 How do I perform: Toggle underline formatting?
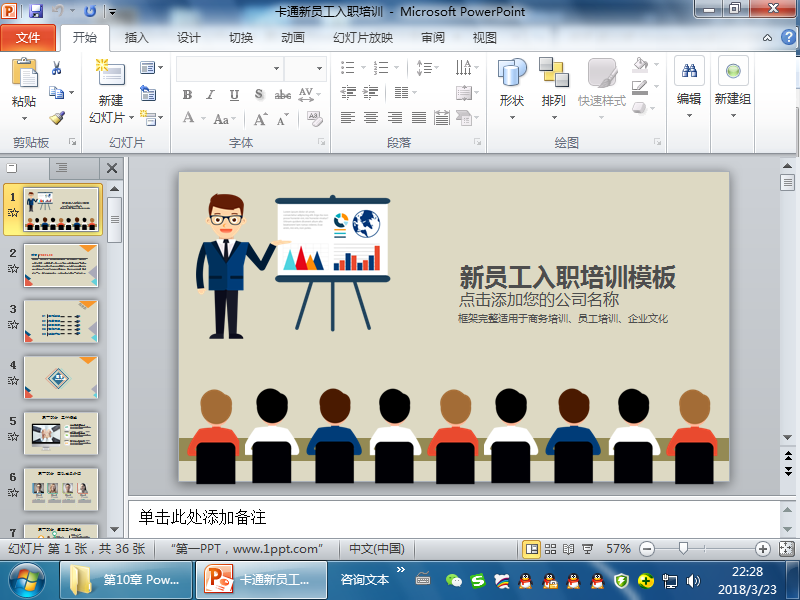click(234, 95)
